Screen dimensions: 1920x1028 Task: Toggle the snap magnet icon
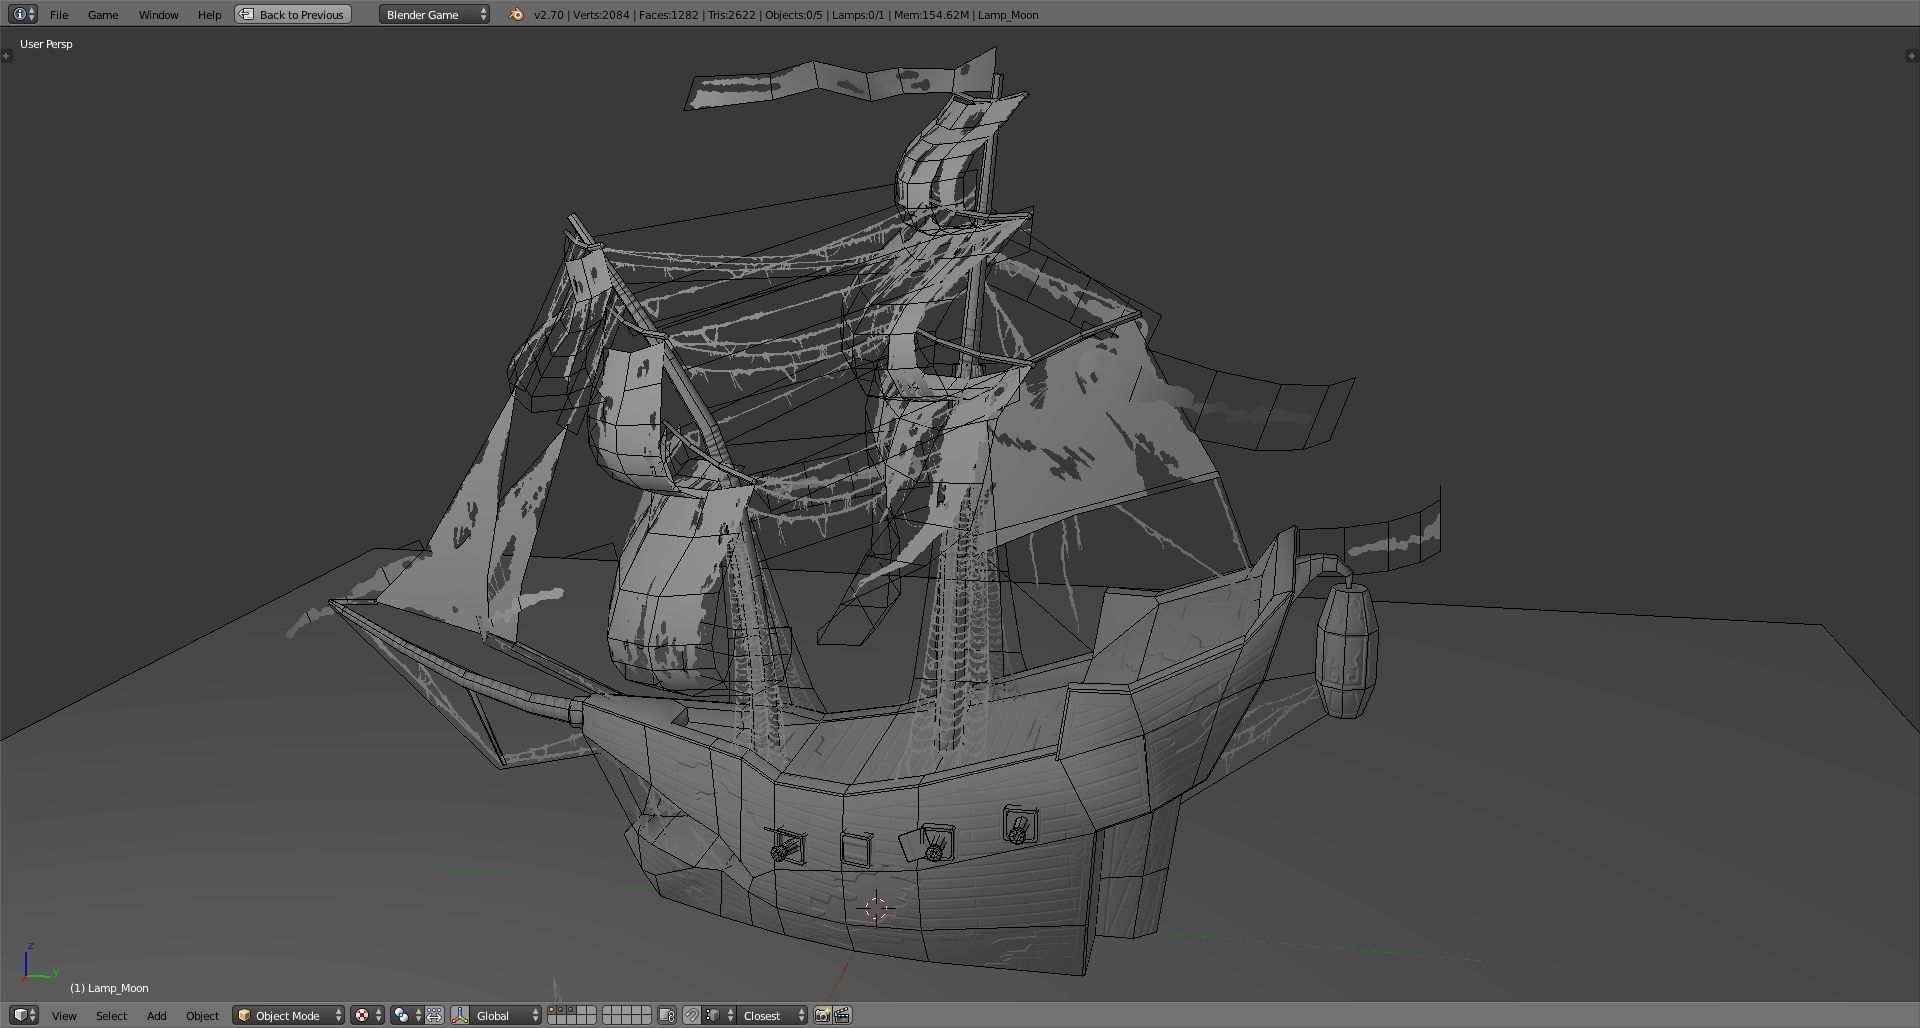tap(691, 1015)
